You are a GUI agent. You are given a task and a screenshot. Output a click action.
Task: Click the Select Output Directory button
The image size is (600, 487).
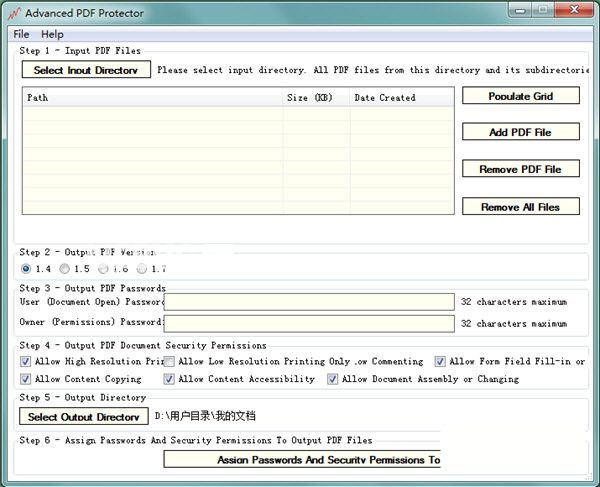point(84,416)
